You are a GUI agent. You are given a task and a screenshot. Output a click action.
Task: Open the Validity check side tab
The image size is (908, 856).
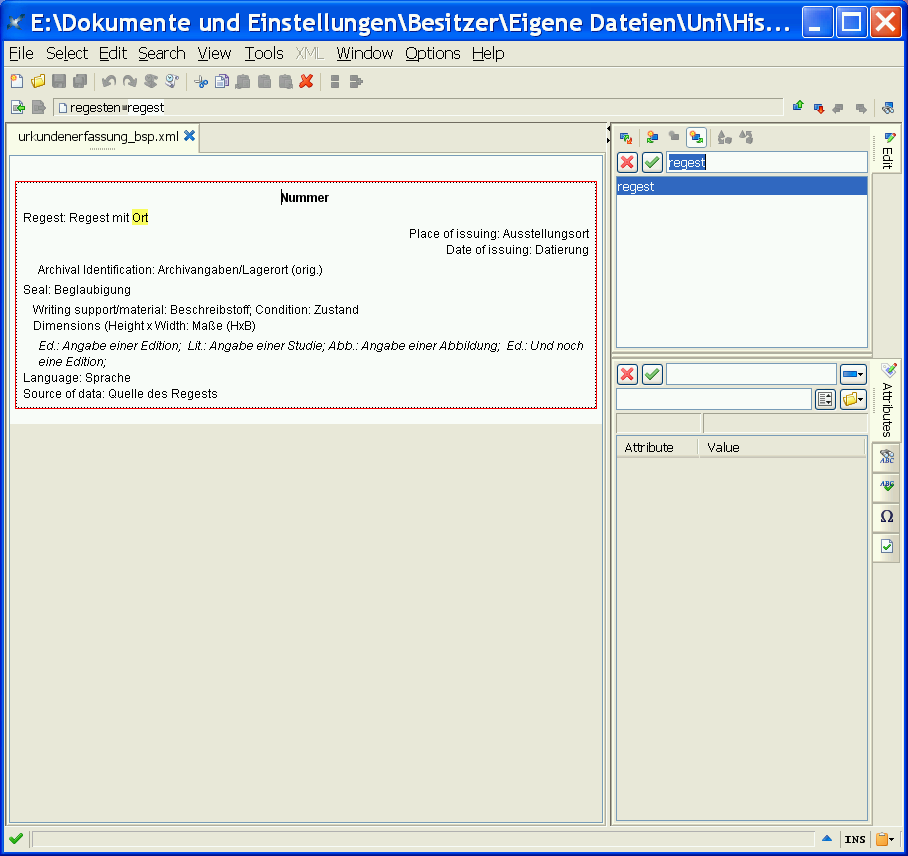point(887,547)
